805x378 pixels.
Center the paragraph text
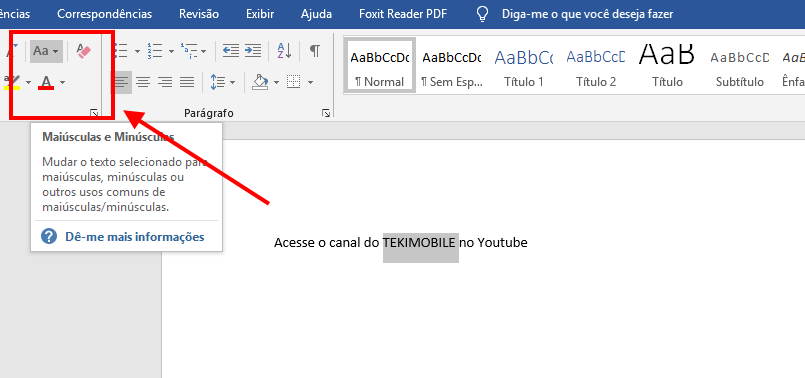click(143, 82)
